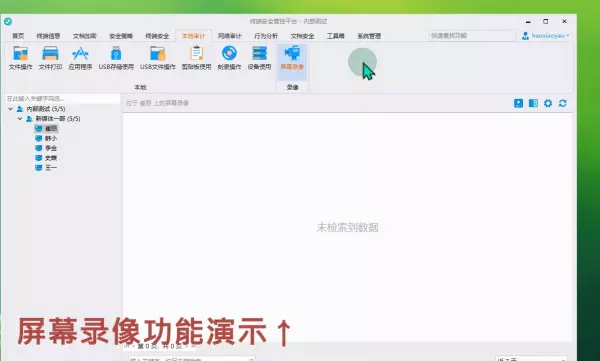Select the 屏幕录像 (screen recording) camera icon
The height and width of the screenshot is (361, 600).
(x=292, y=53)
